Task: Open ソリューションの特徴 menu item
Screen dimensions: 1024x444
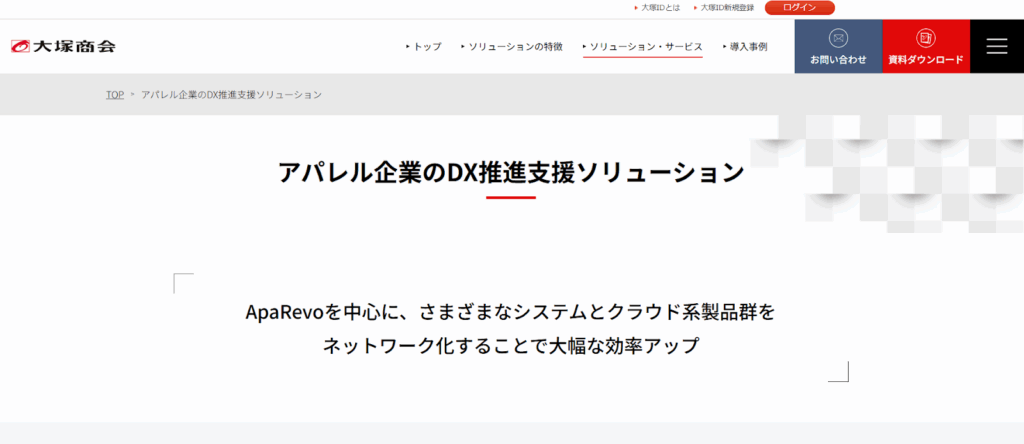Action: tap(515, 47)
